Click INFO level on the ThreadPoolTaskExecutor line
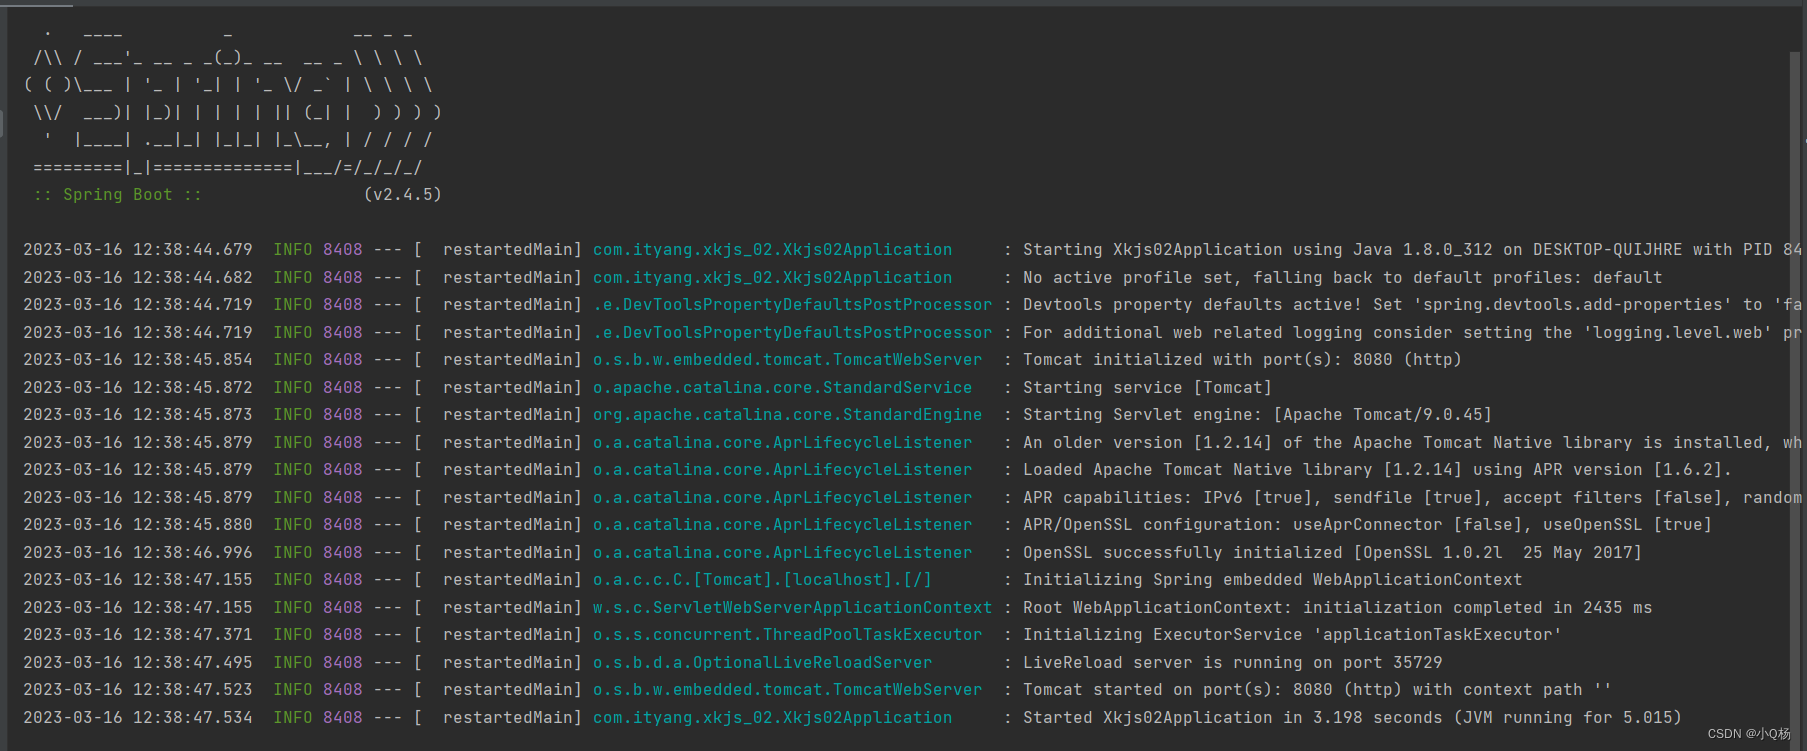 [293, 635]
